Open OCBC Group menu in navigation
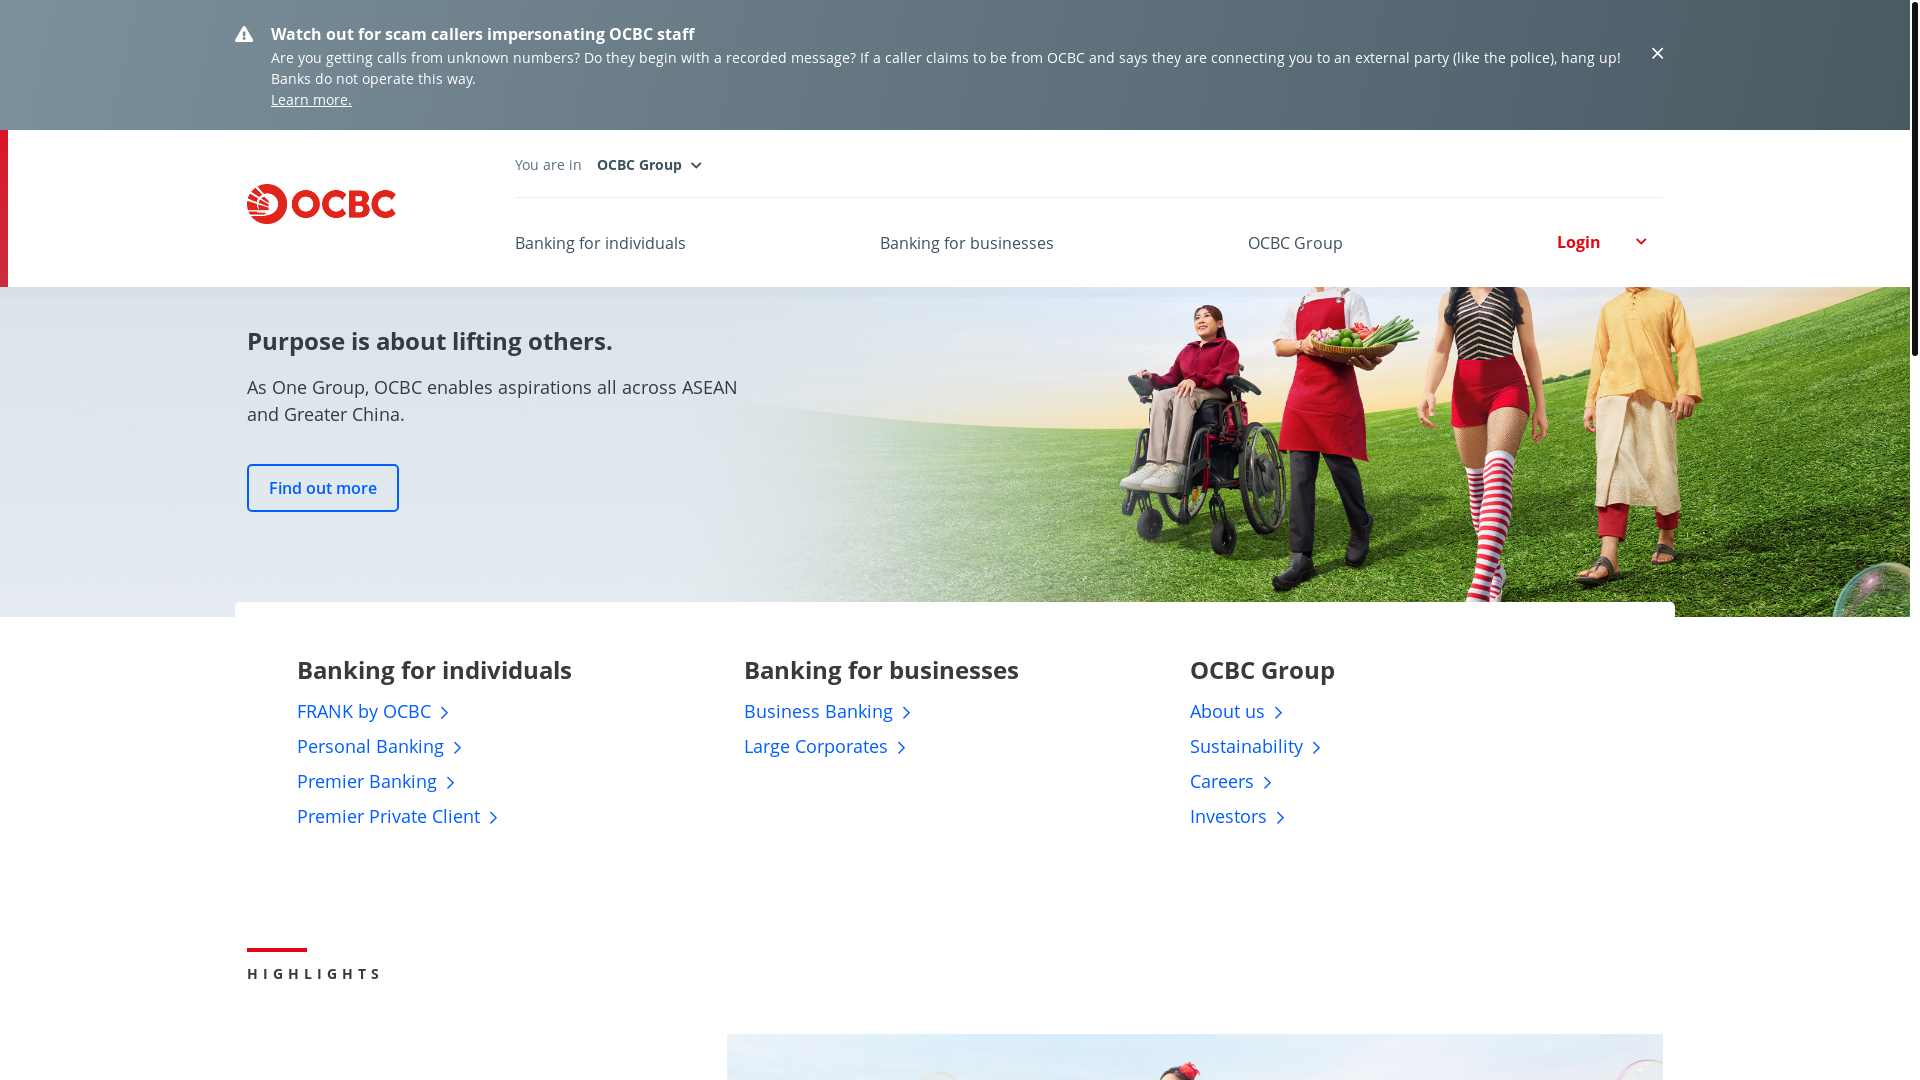This screenshot has width=1920, height=1080. 1295,243
